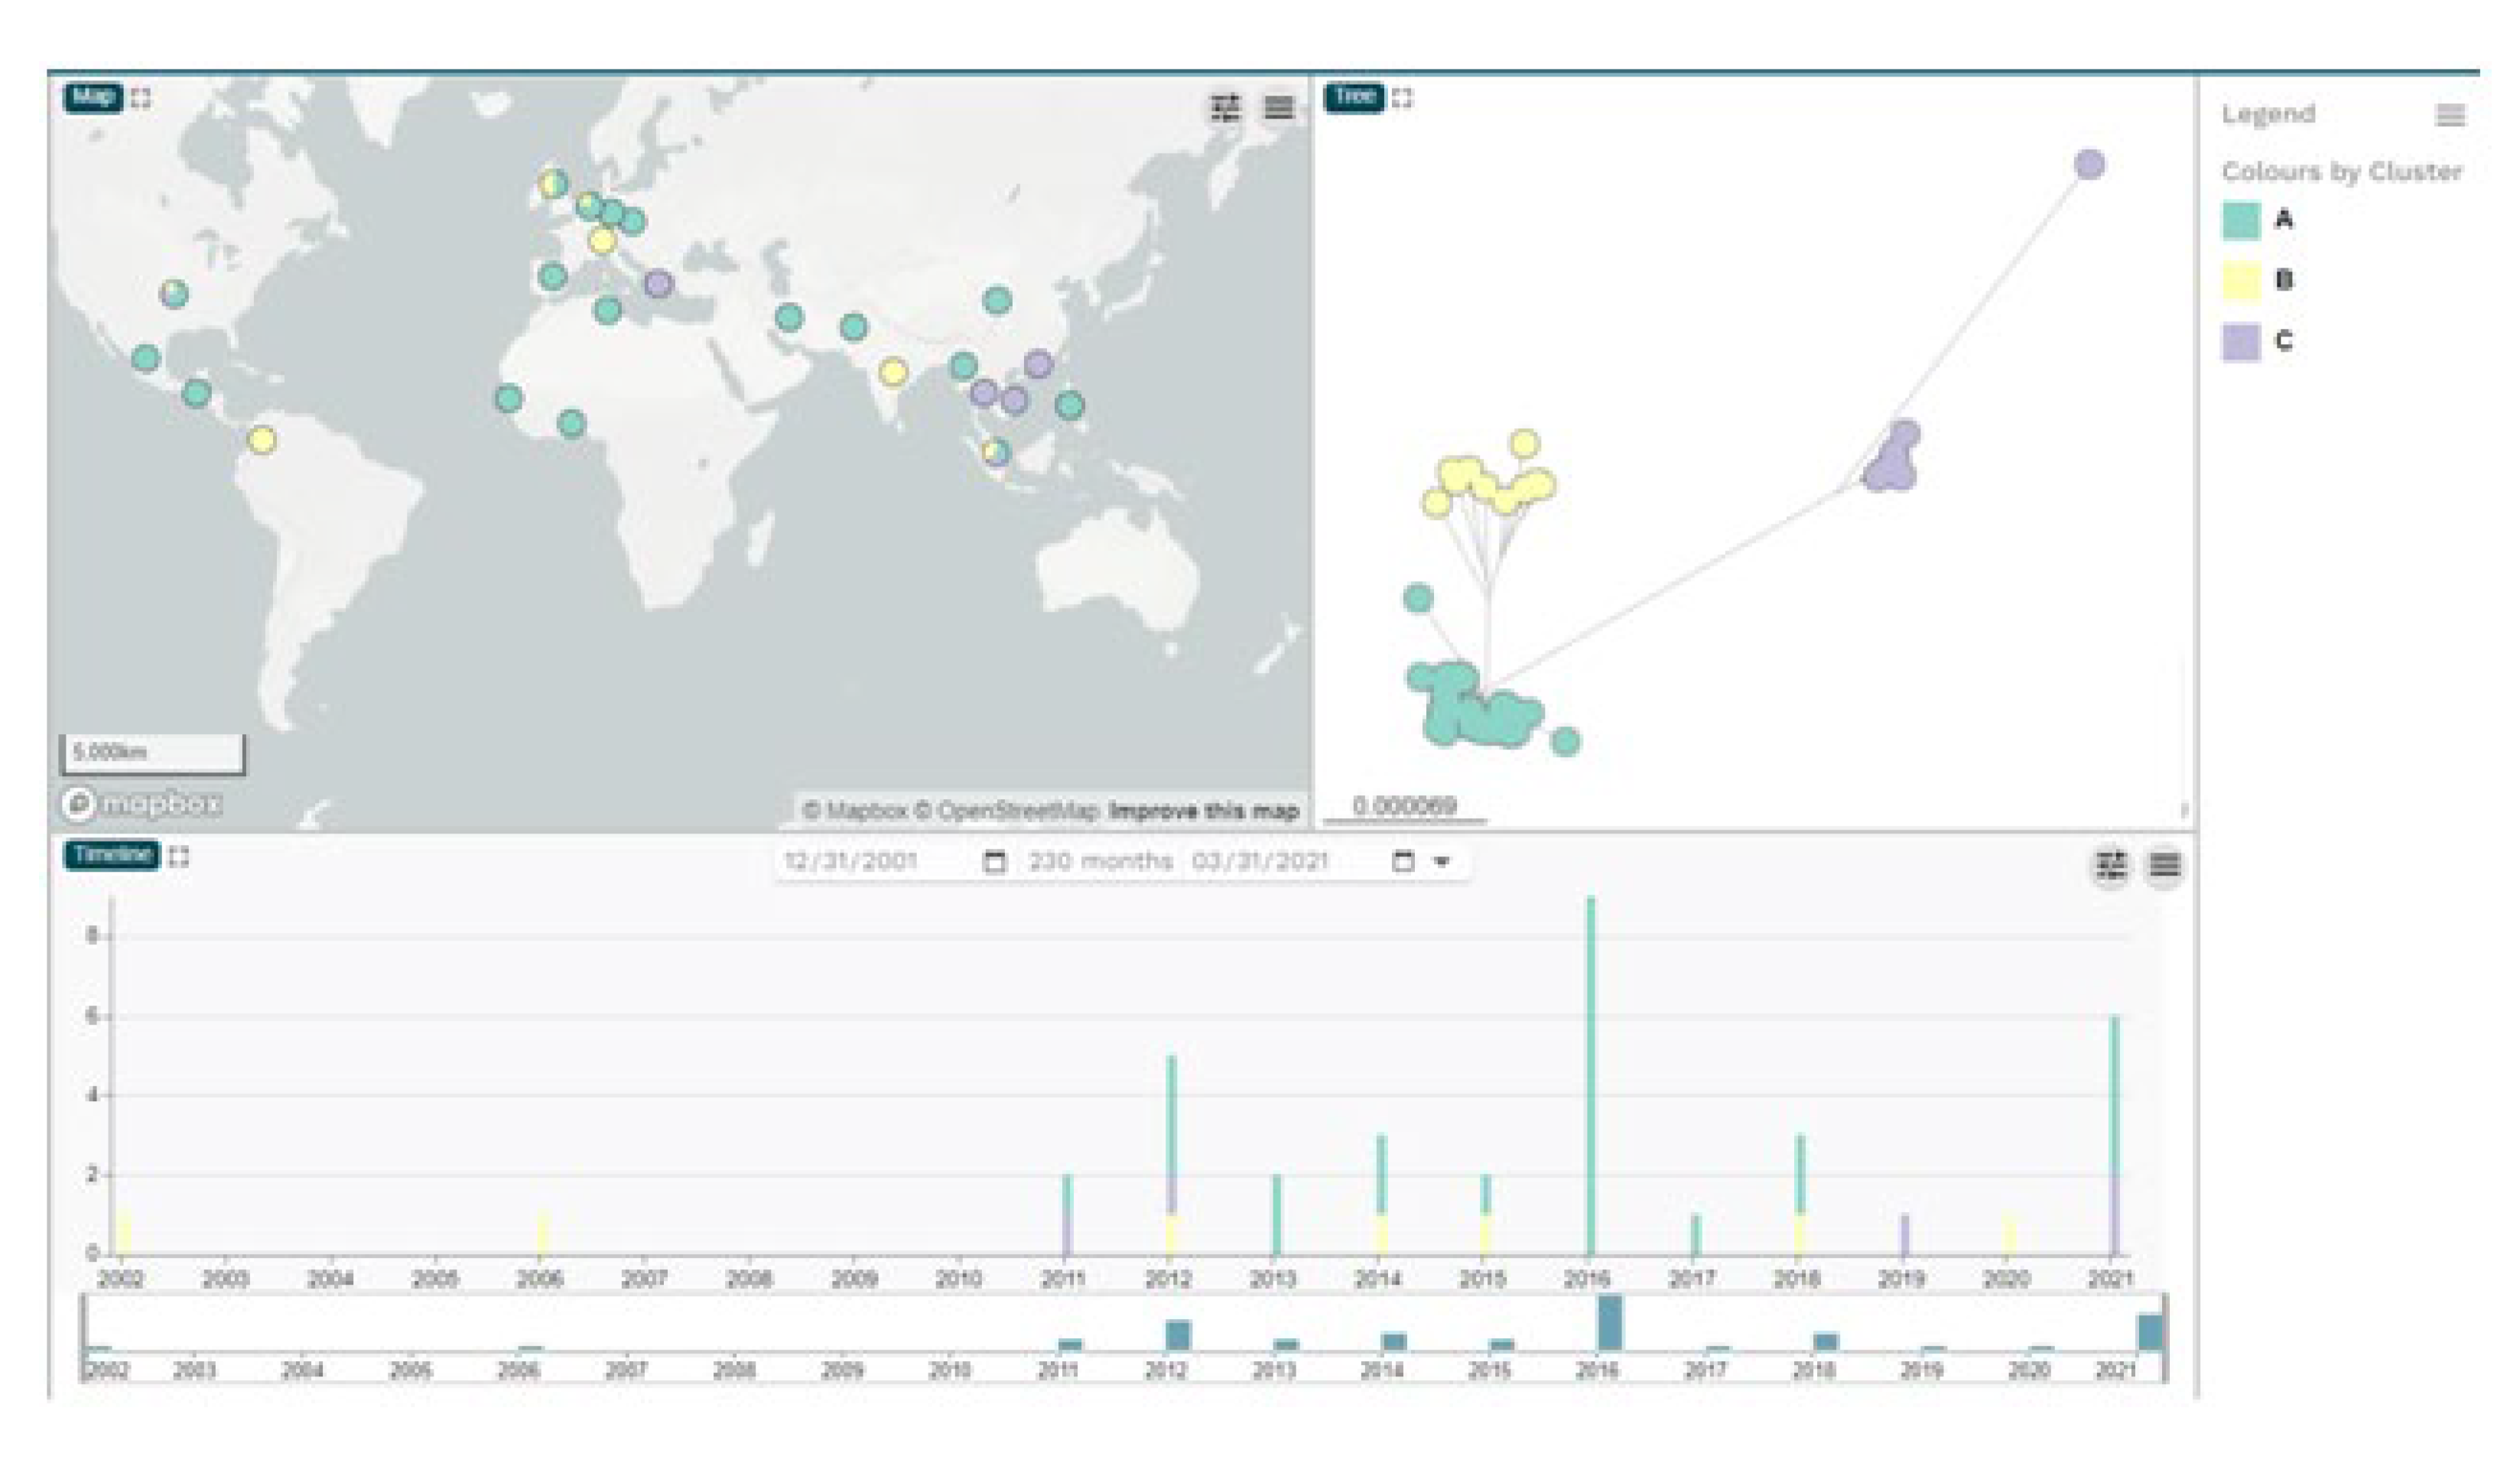Image resolution: width=2520 pixels, height=1469 pixels.
Task: Select the Timeline panel tab label
Action: (x=111, y=856)
